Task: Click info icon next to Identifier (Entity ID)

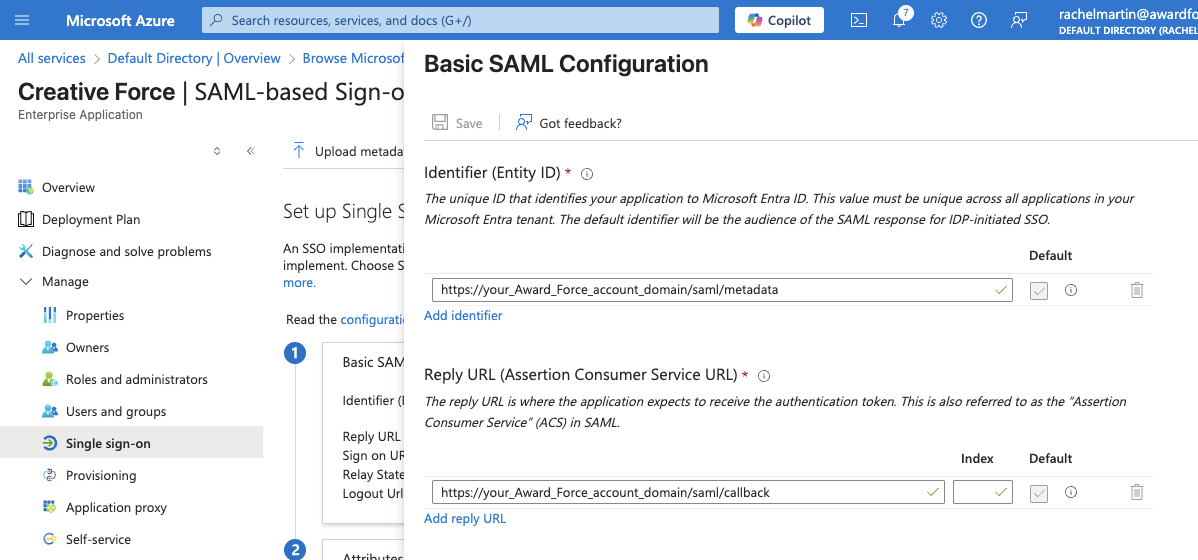Action: (587, 173)
